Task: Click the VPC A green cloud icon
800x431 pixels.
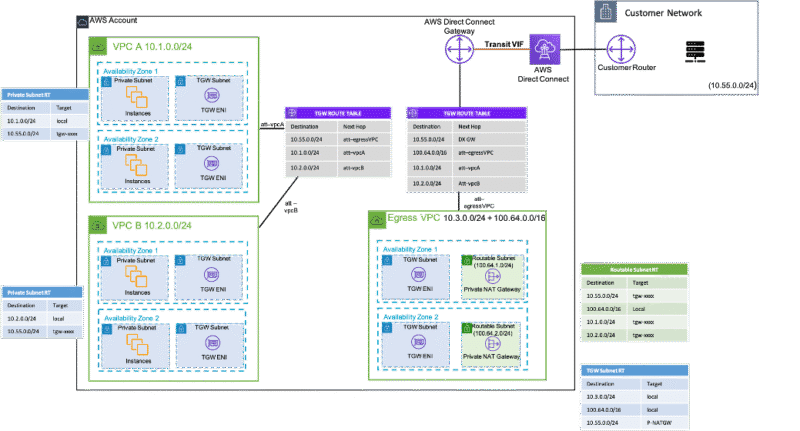Action: pyautogui.click(x=97, y=46)
